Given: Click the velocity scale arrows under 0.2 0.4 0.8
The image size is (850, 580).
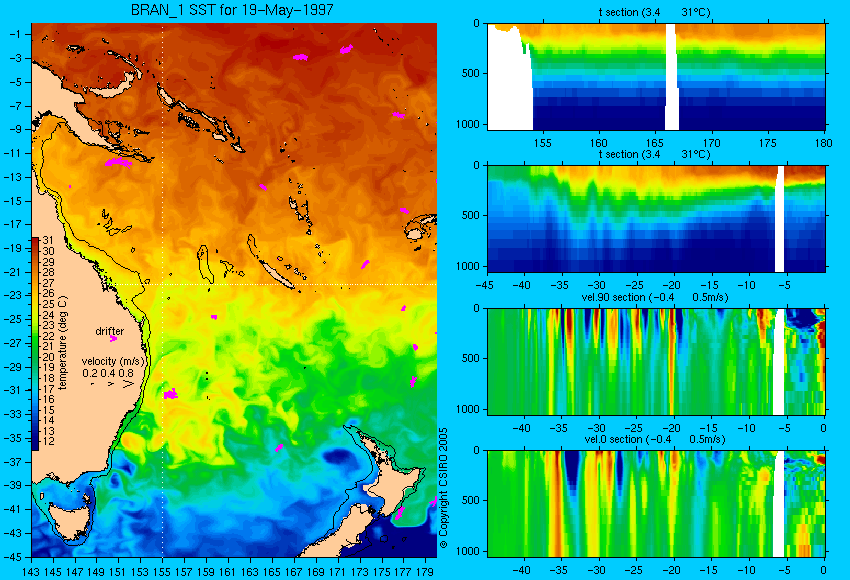Looking at the screenshot, I should (112, 384).
